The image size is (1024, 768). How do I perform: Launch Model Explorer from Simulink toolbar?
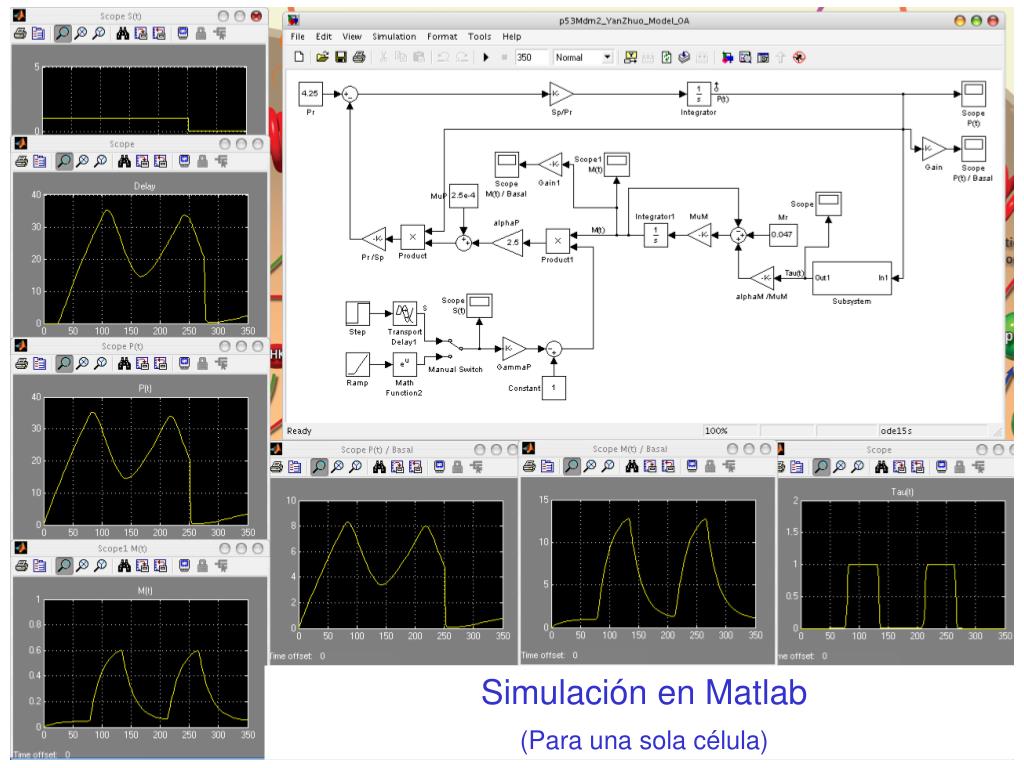pos(745,57)
